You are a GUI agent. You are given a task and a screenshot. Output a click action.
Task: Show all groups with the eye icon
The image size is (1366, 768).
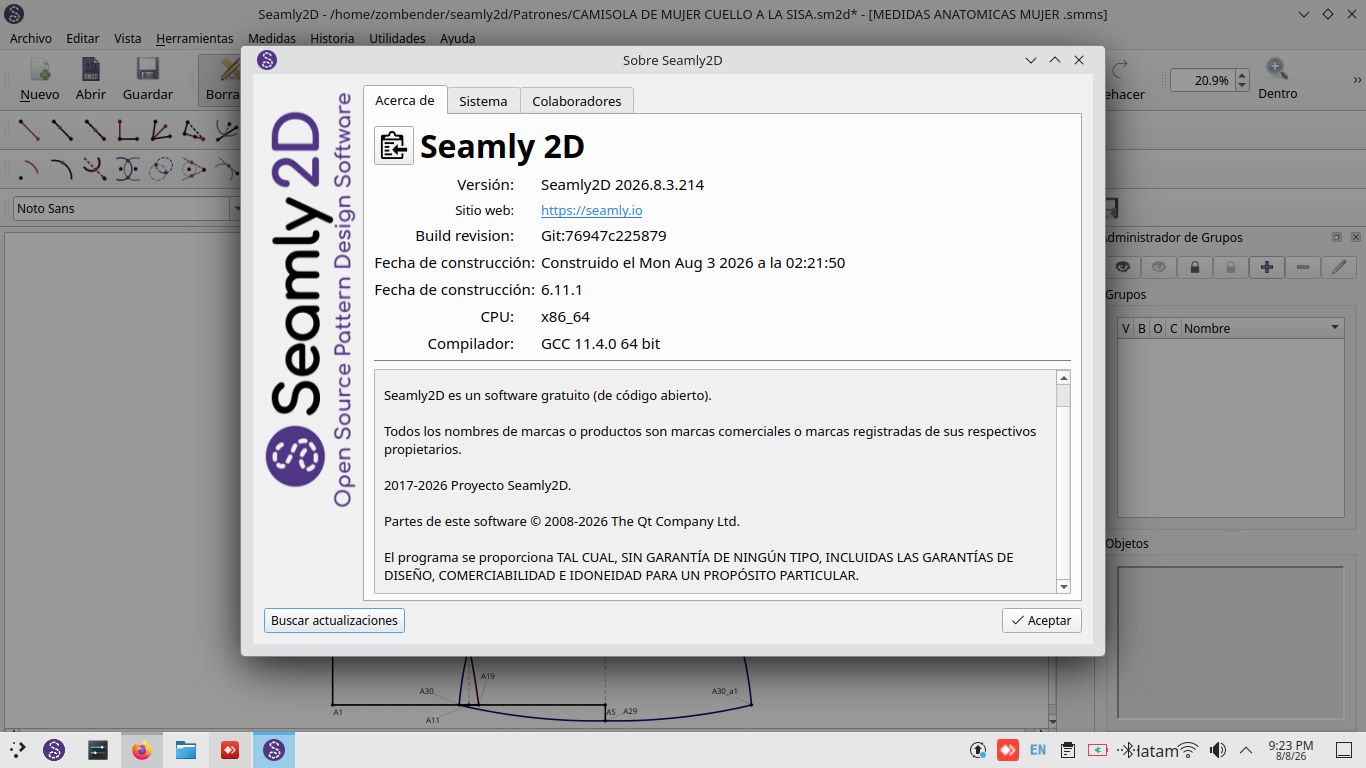point(1123,267)
